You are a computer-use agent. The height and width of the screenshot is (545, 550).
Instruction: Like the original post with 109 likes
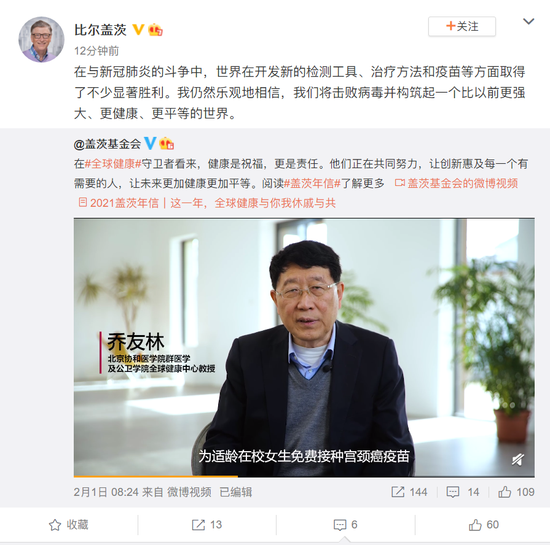(516, 492)
